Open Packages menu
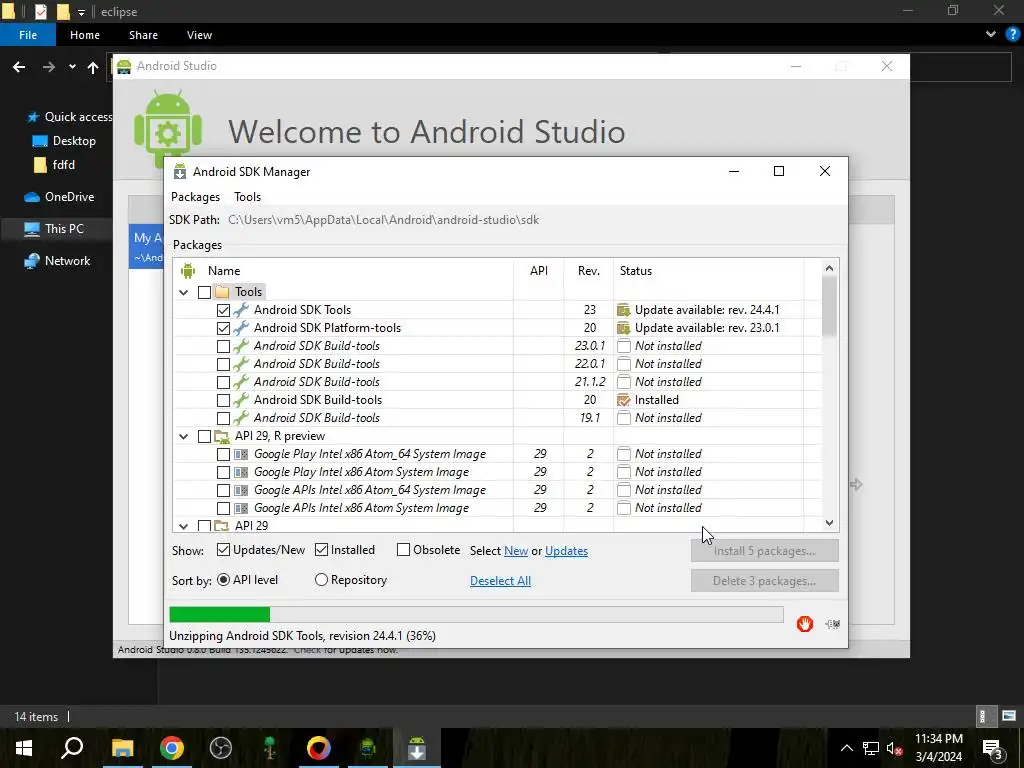Viewport: 1024px width, 768px height. click(x=195, y=197)
